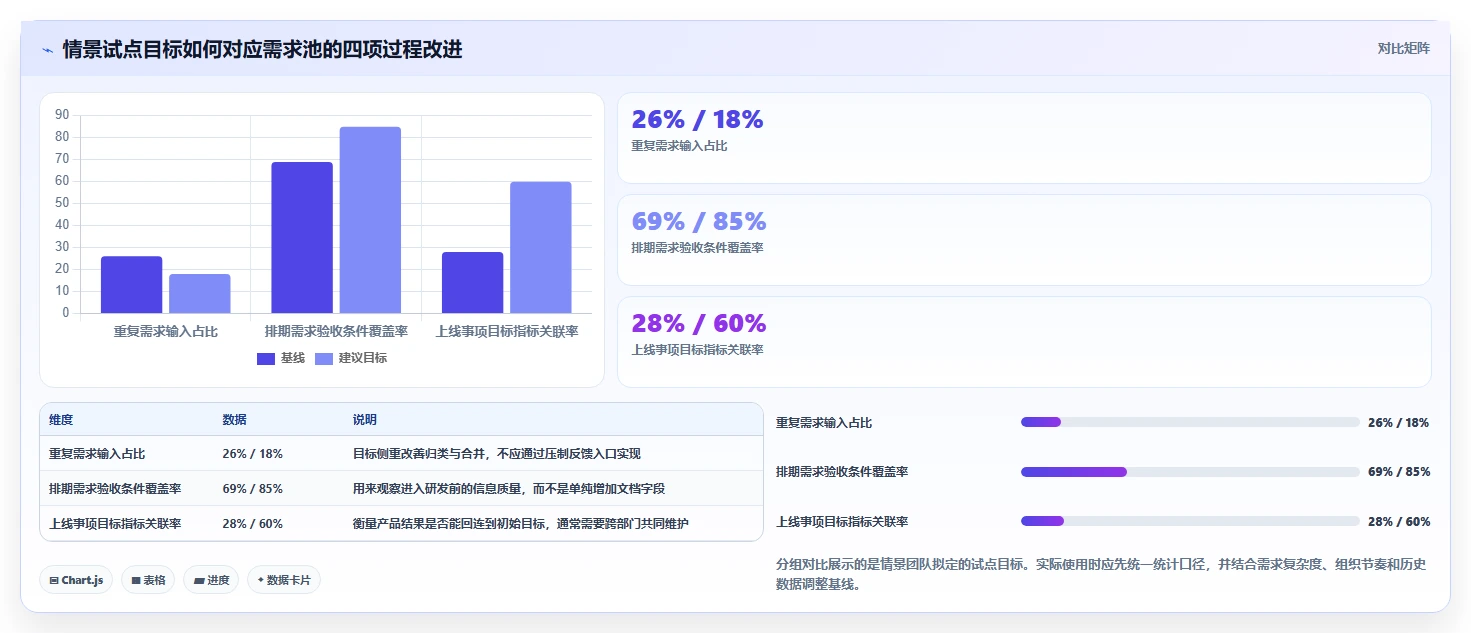Select table cell 排期需求验收条件覆盖率
Viewport: 1471px width, 633px height.
click(115, 489)
